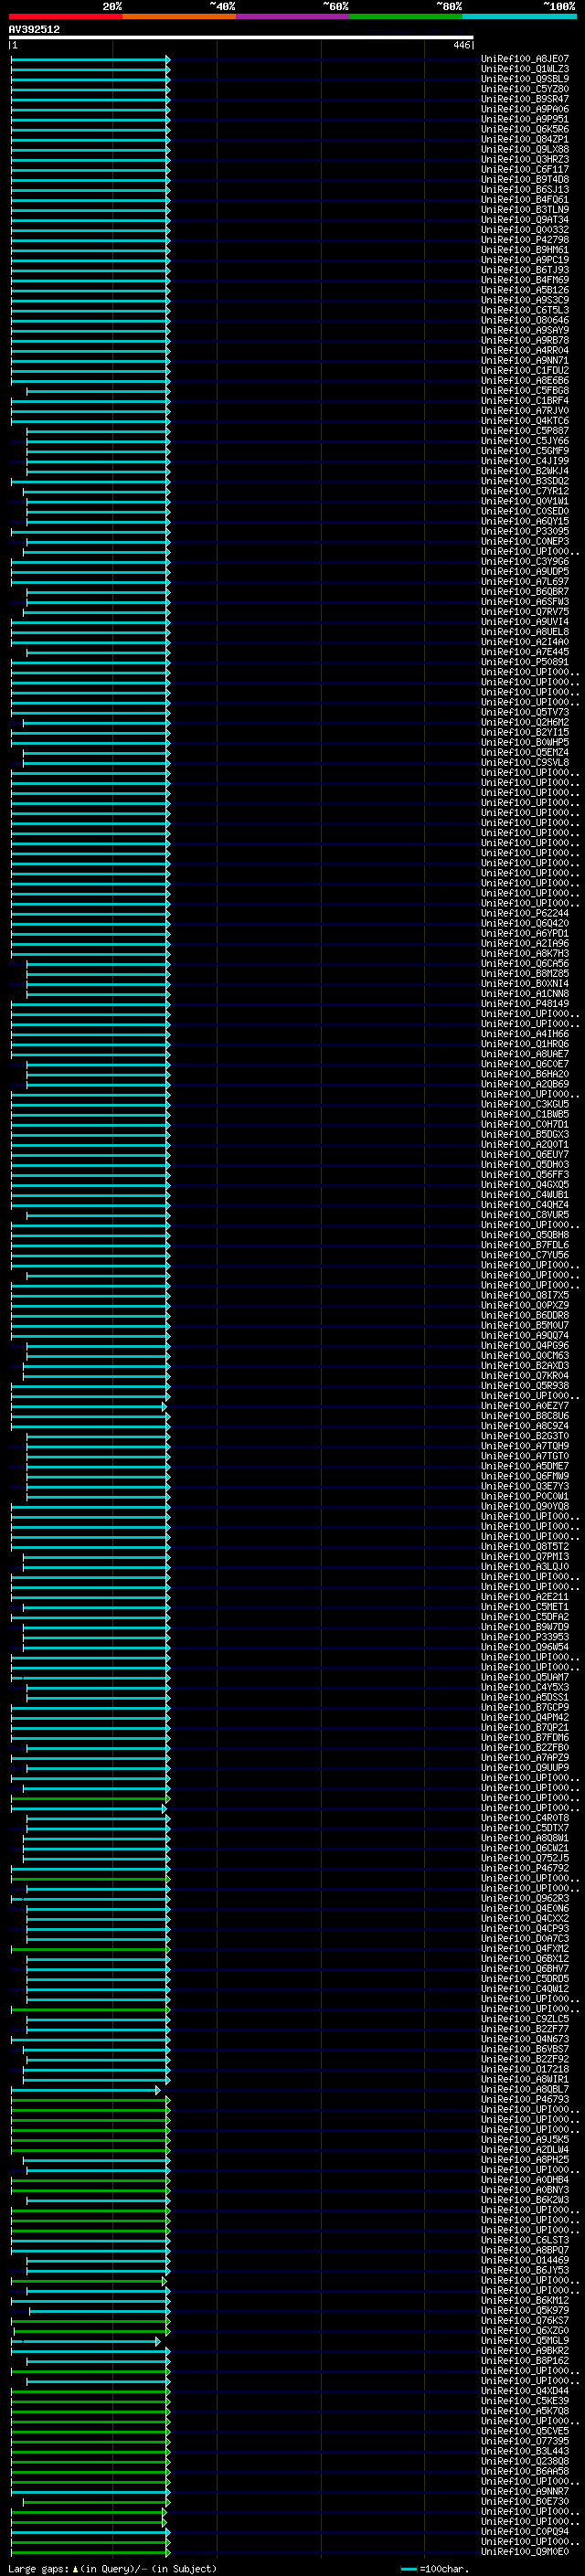Select hit label UniRef100_A0EZY7

(525, 1406)
